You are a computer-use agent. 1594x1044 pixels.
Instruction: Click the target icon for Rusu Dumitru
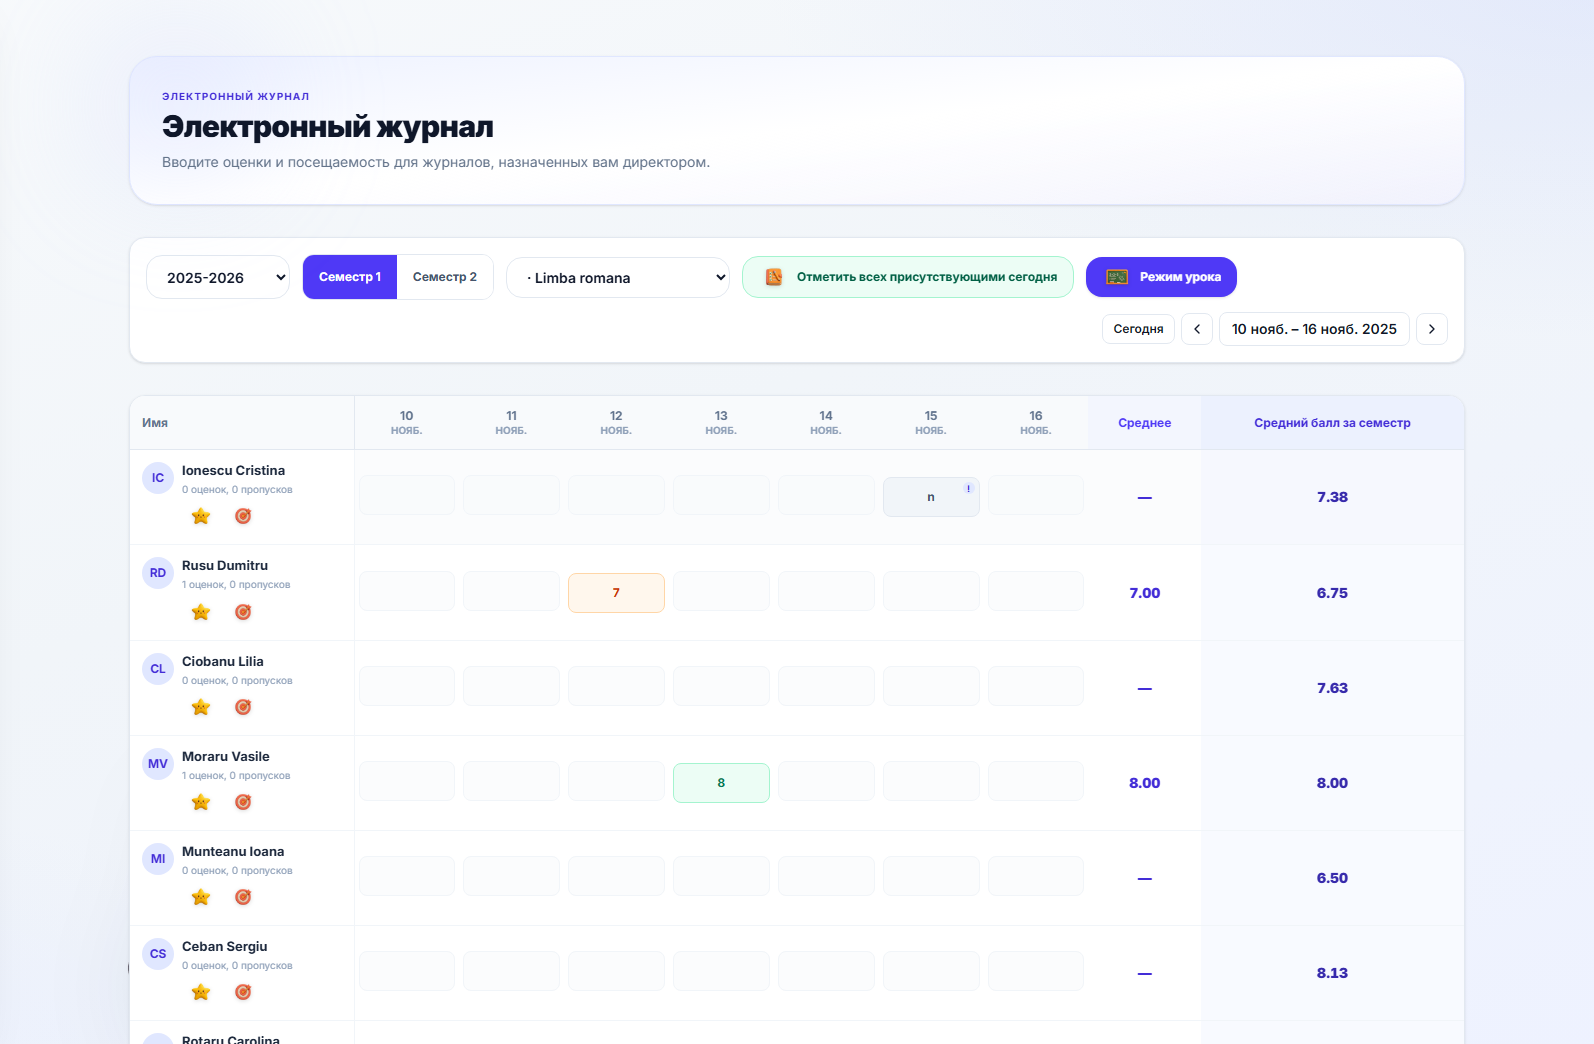tap(243, 612)
